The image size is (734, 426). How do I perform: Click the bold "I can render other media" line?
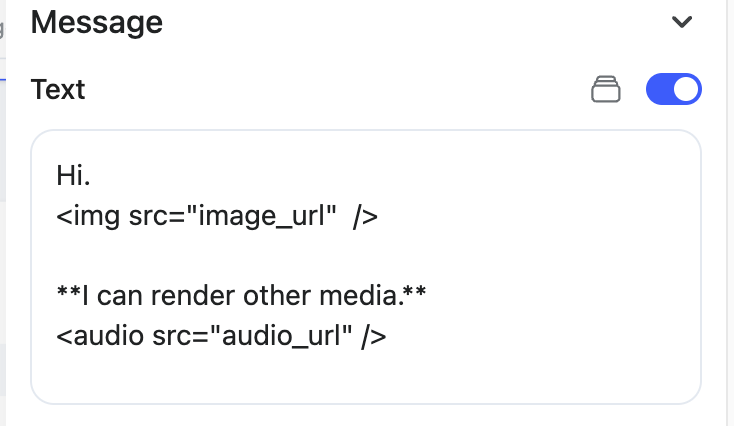242,297
